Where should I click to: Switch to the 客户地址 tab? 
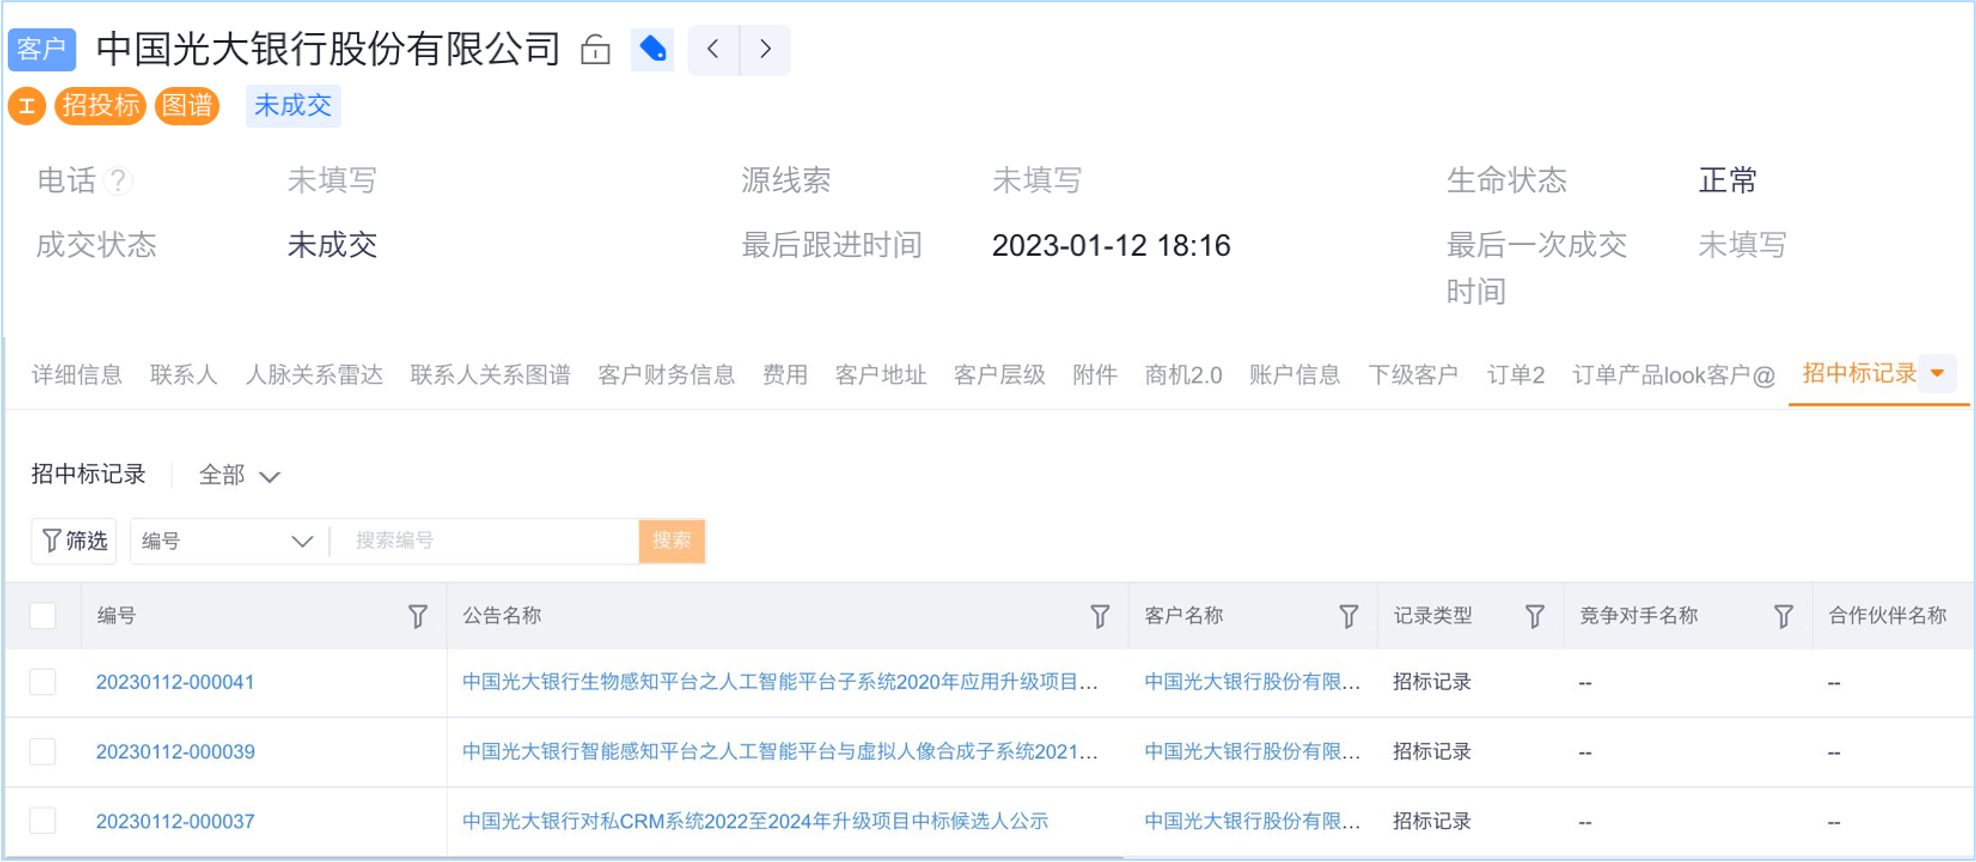point(881,375)
